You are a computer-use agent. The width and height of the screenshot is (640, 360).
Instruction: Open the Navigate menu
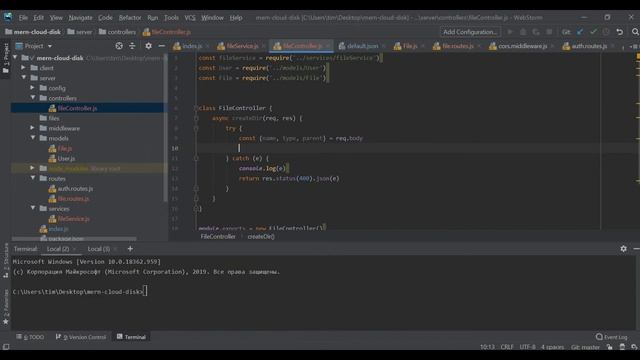[80, 18]
